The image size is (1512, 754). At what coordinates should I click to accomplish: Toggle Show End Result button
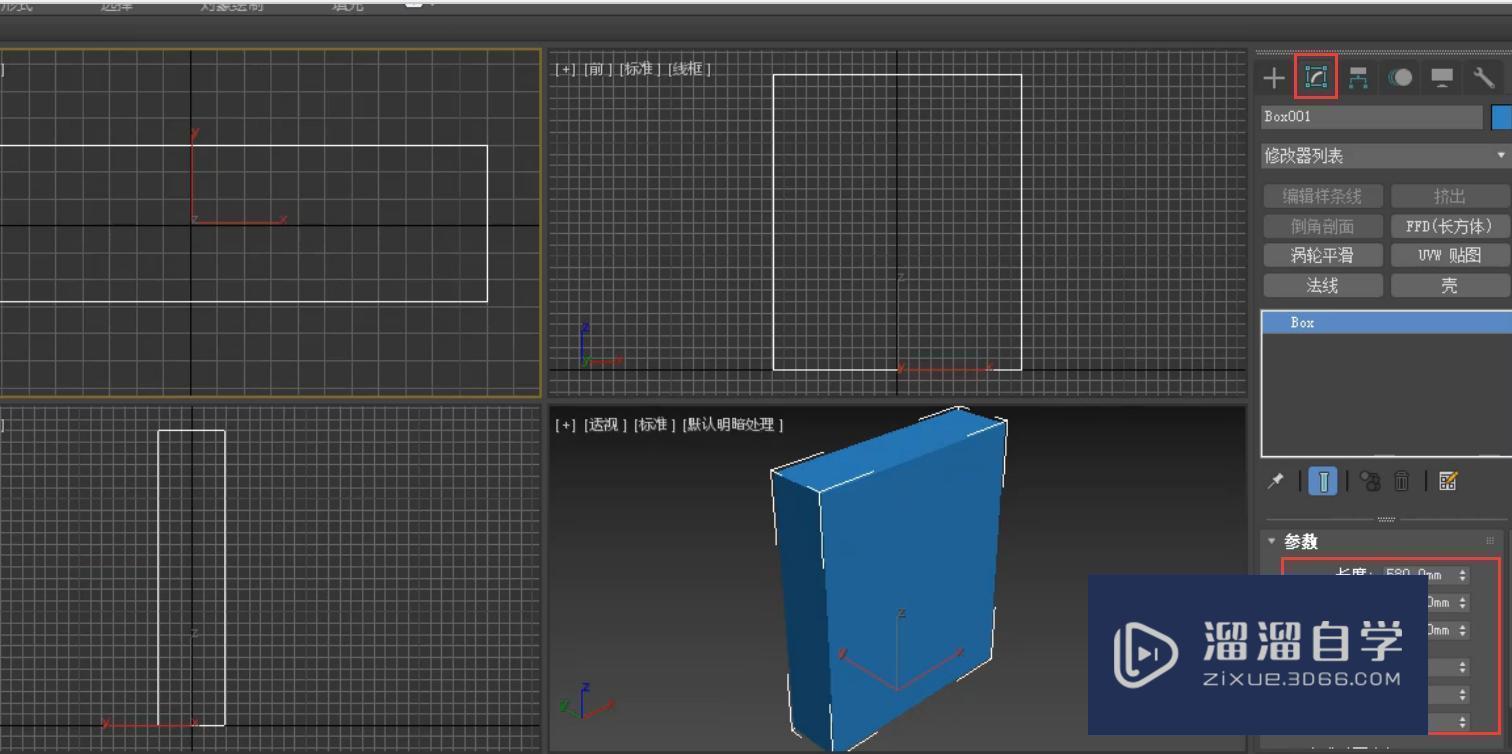[x=1323, y=481]
